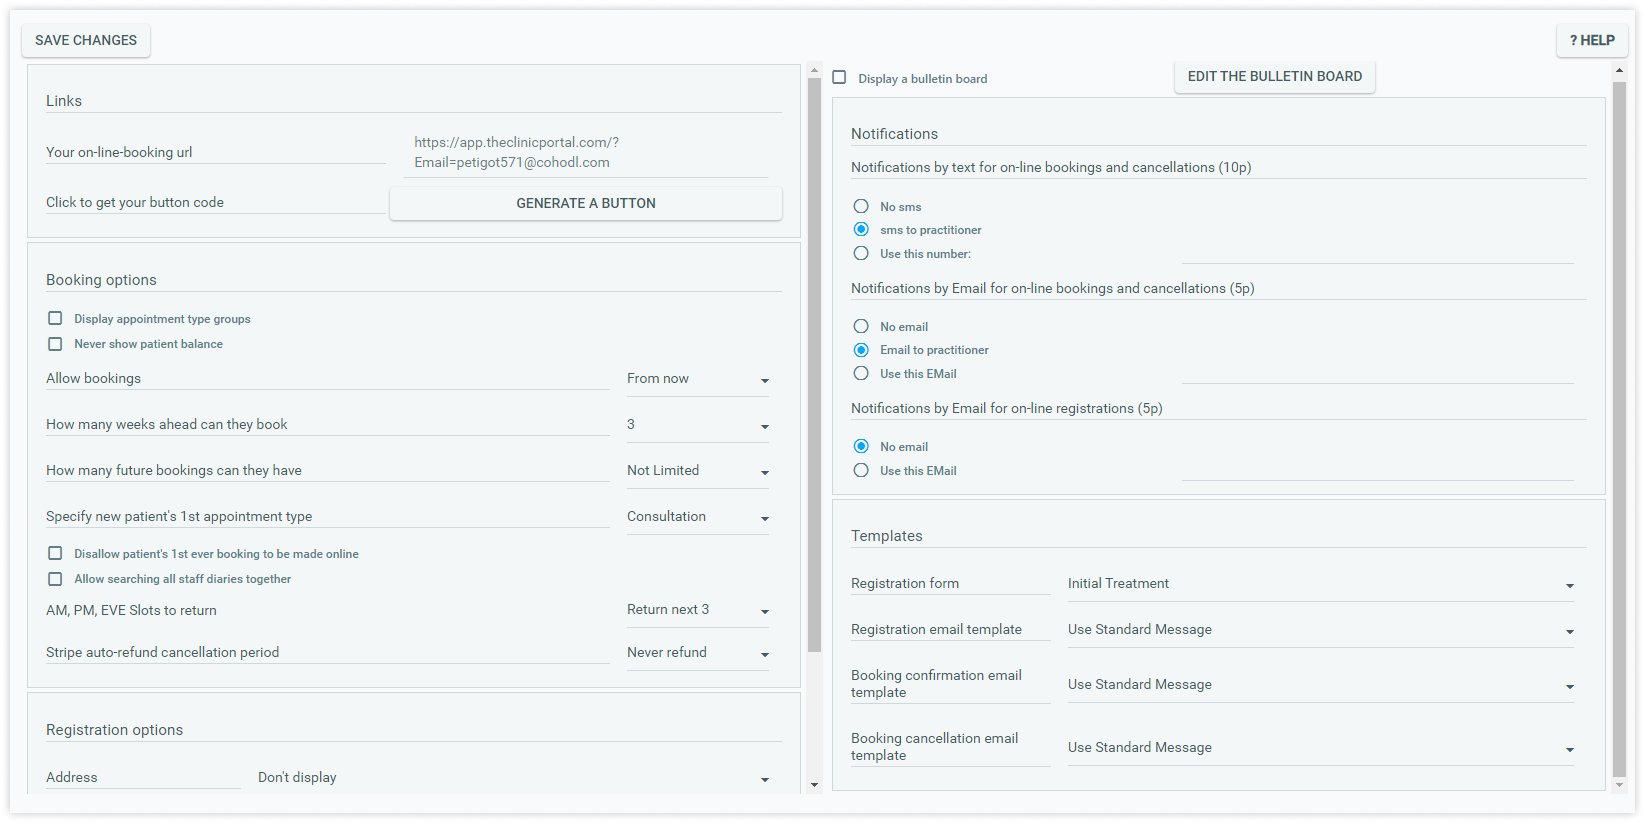Image resolution: width=1645 pixels, height=823 pixels.
Task: Expand the Never refund dropdown
Action: click(698, 653)
